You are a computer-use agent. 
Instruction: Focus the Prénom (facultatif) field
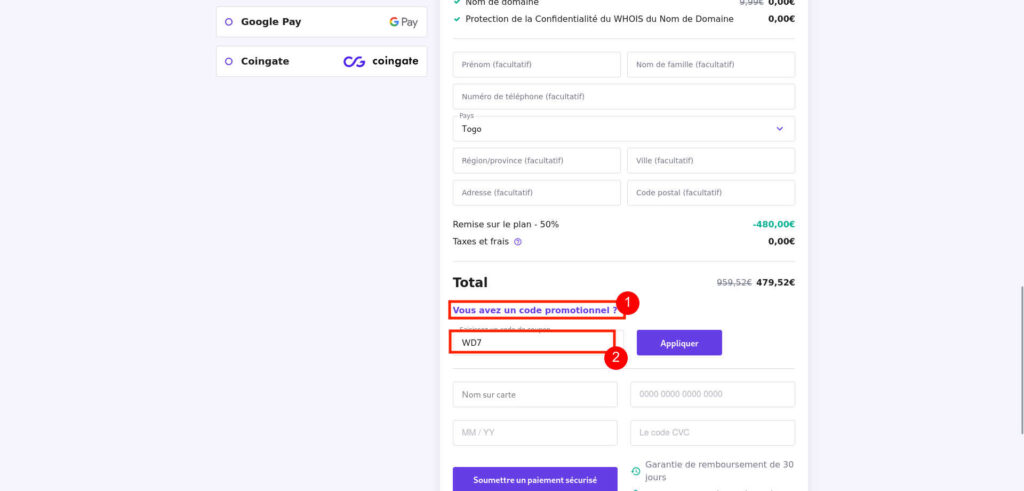[x=536, y=65]
